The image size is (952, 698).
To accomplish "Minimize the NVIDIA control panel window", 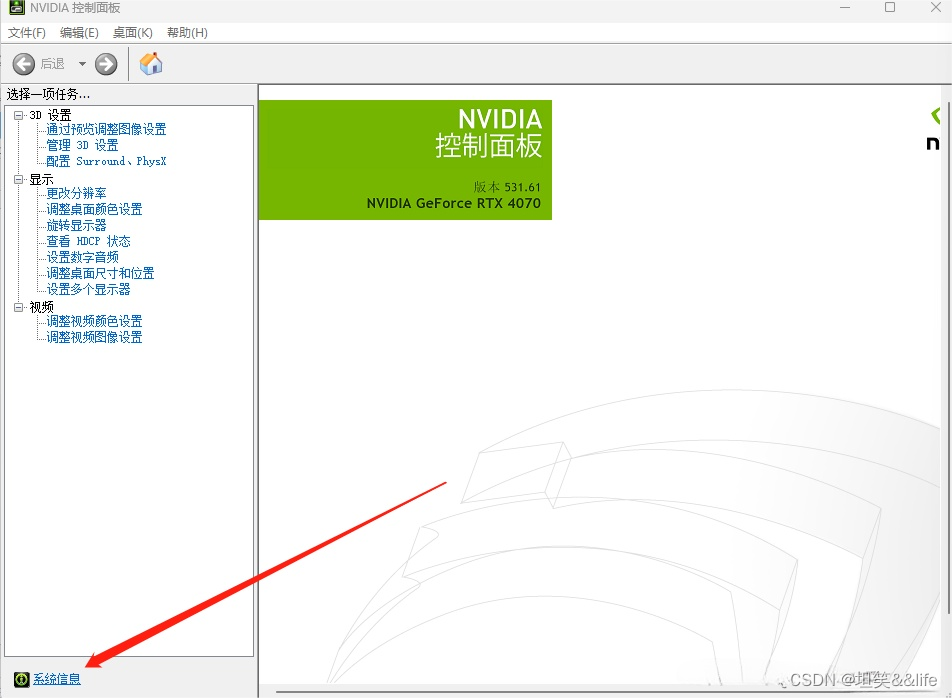I will [x=845, y=7].
